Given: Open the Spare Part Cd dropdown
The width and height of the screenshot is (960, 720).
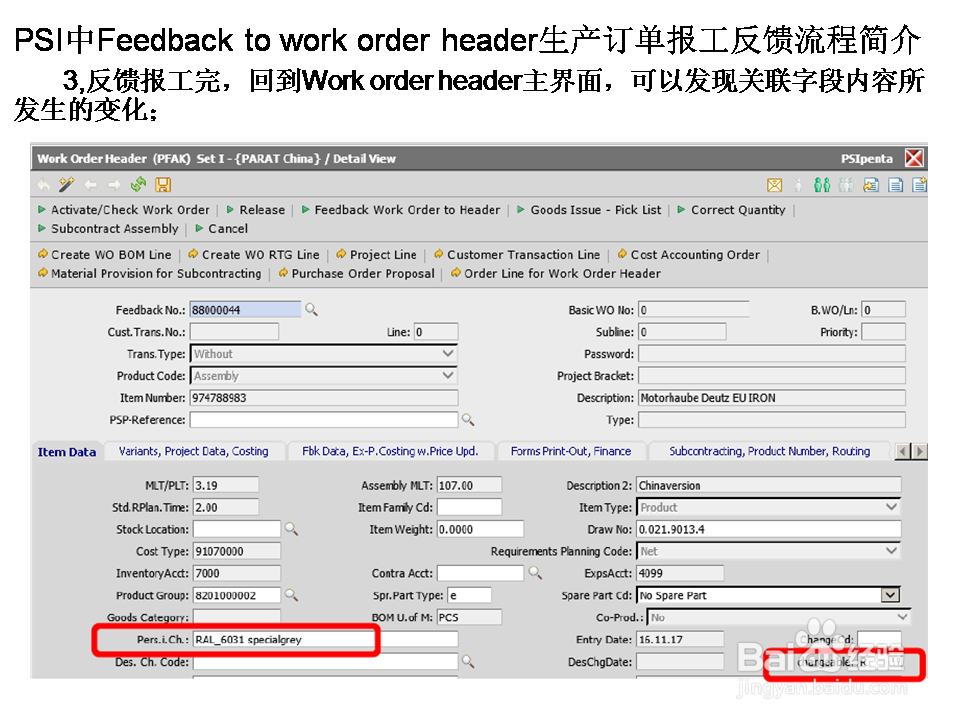Looking at the screenshot, I should pyautogui.click(x=890, y=595).
